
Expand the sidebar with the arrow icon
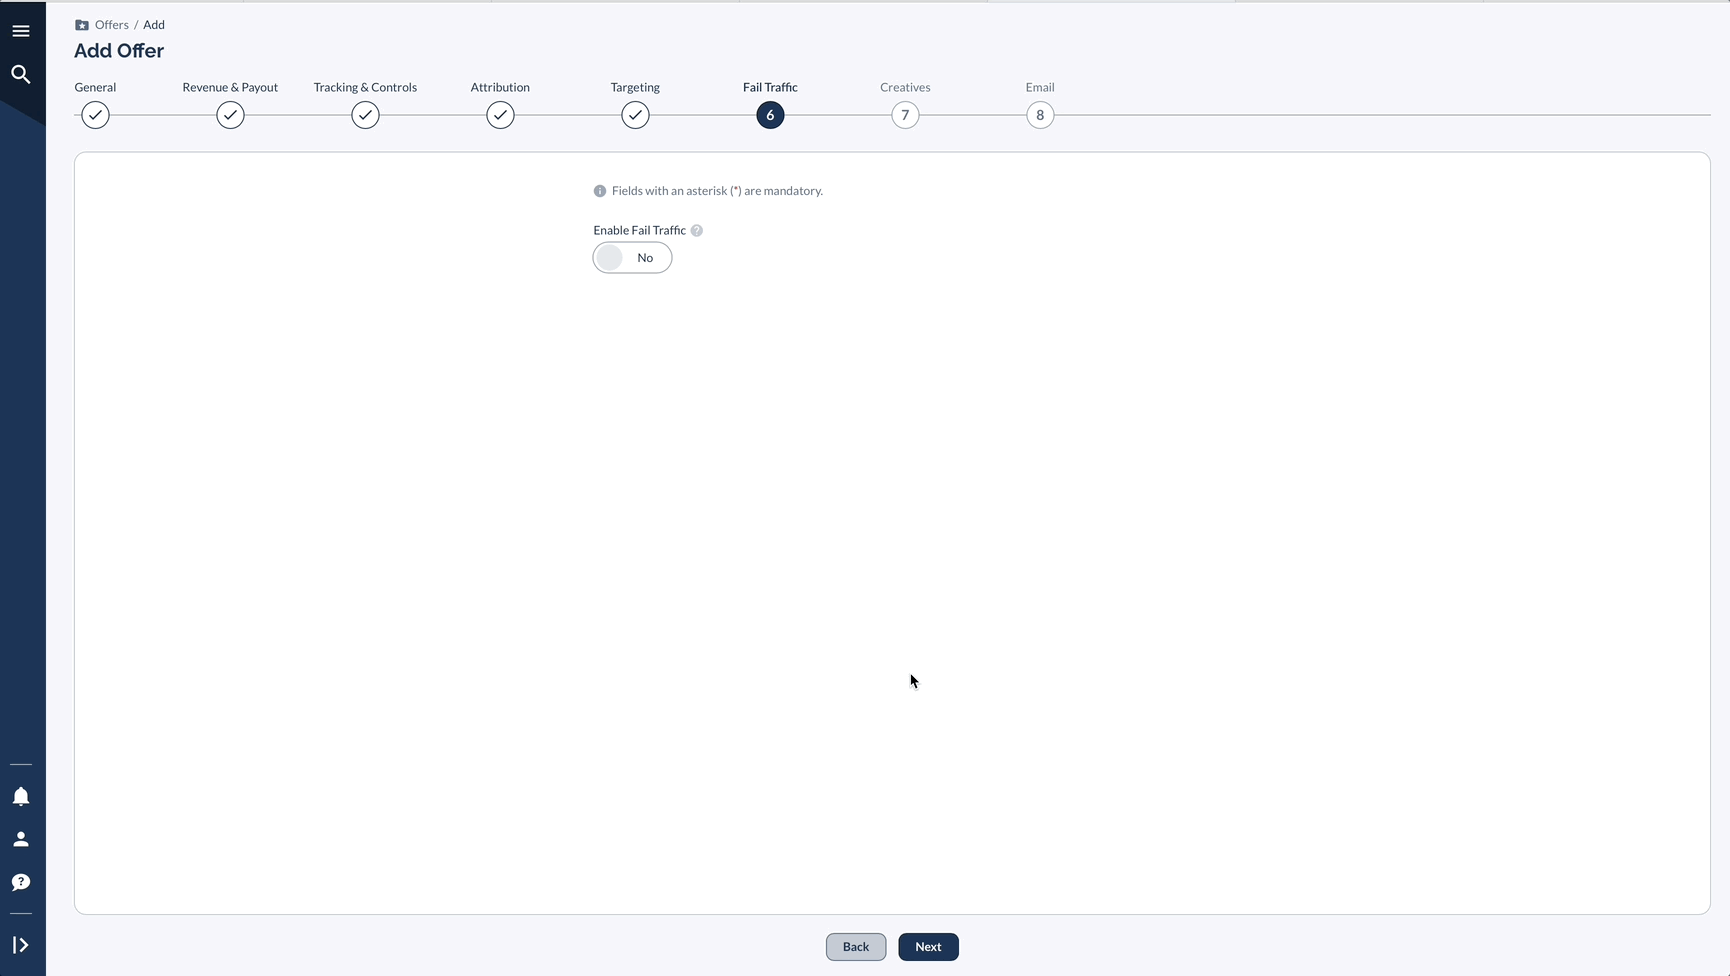coord(20,944)
